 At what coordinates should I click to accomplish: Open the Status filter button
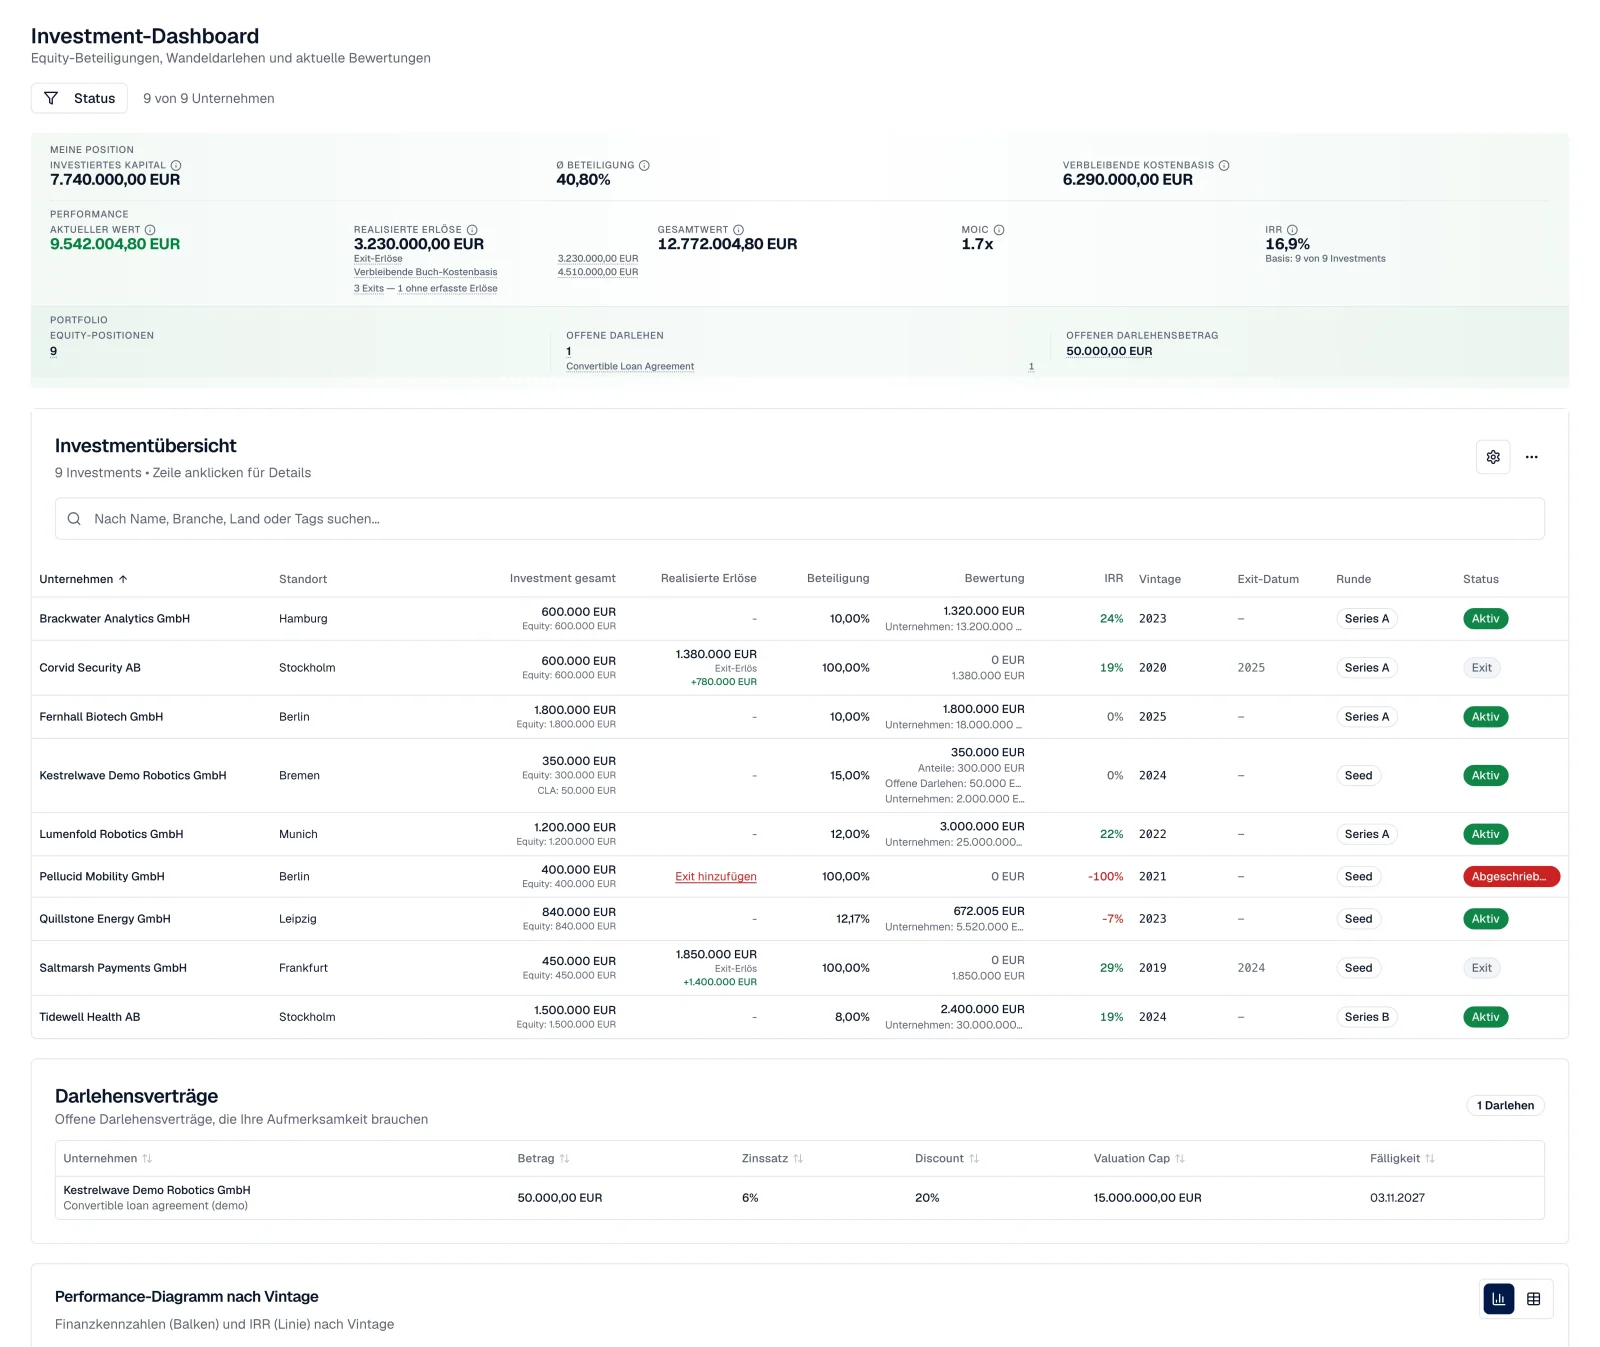[79, 98]
